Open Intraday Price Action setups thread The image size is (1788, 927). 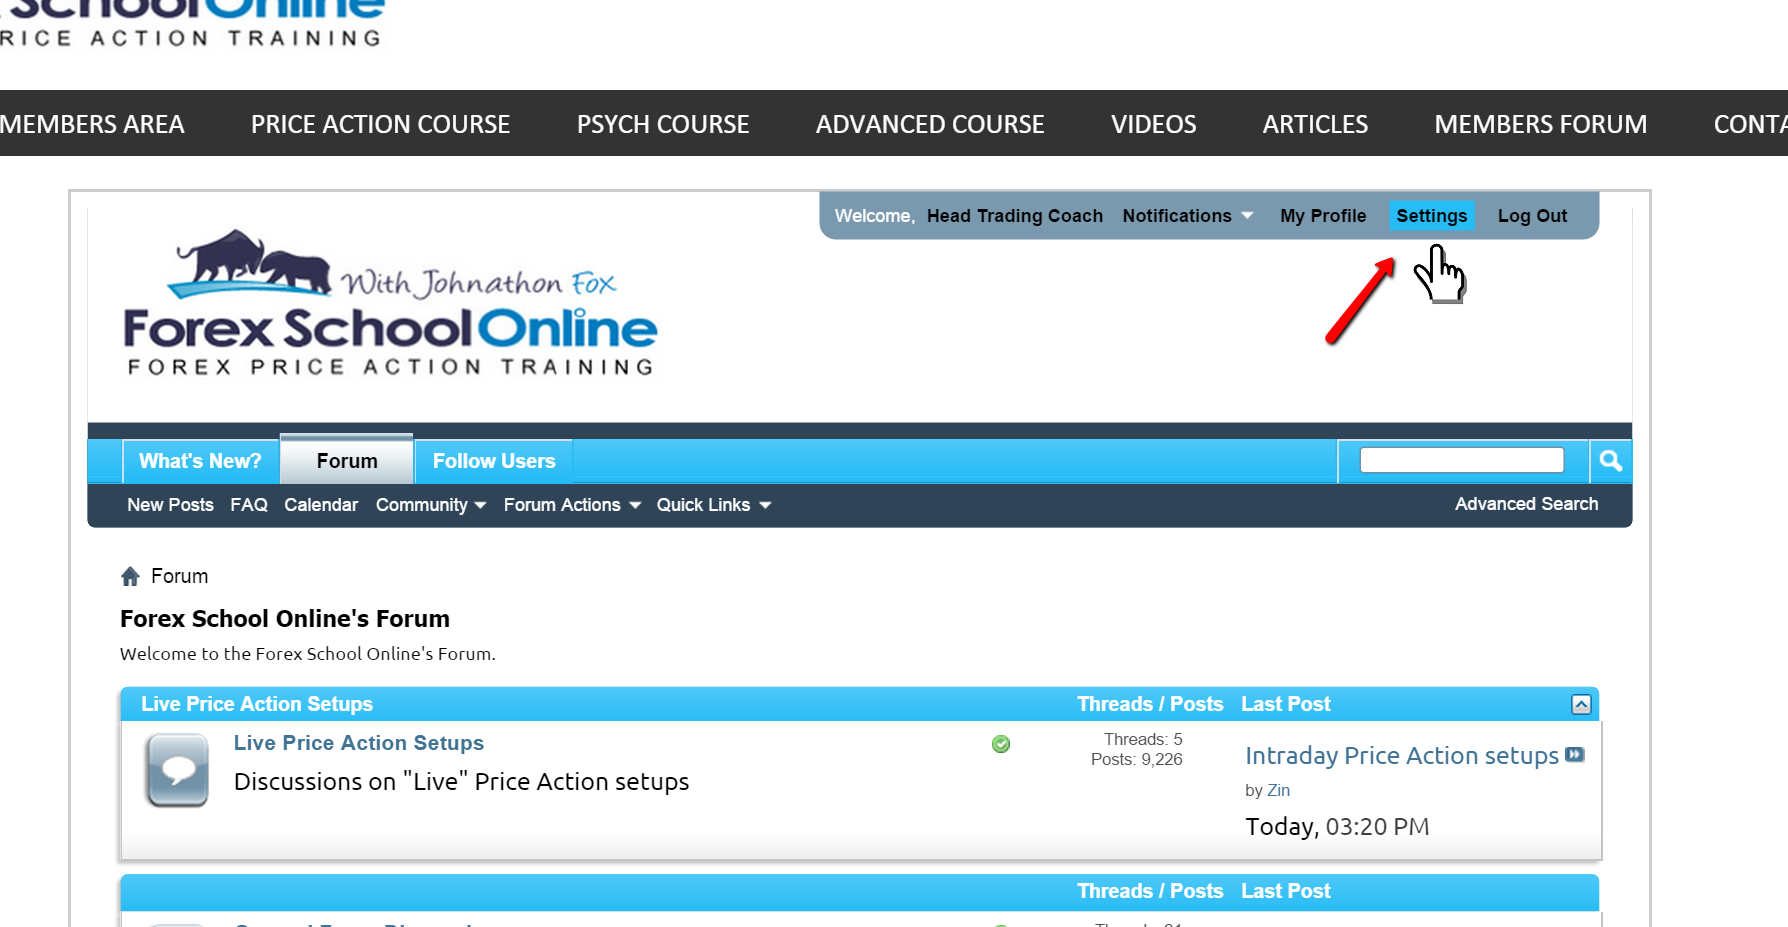click(x=1402, y=756)
